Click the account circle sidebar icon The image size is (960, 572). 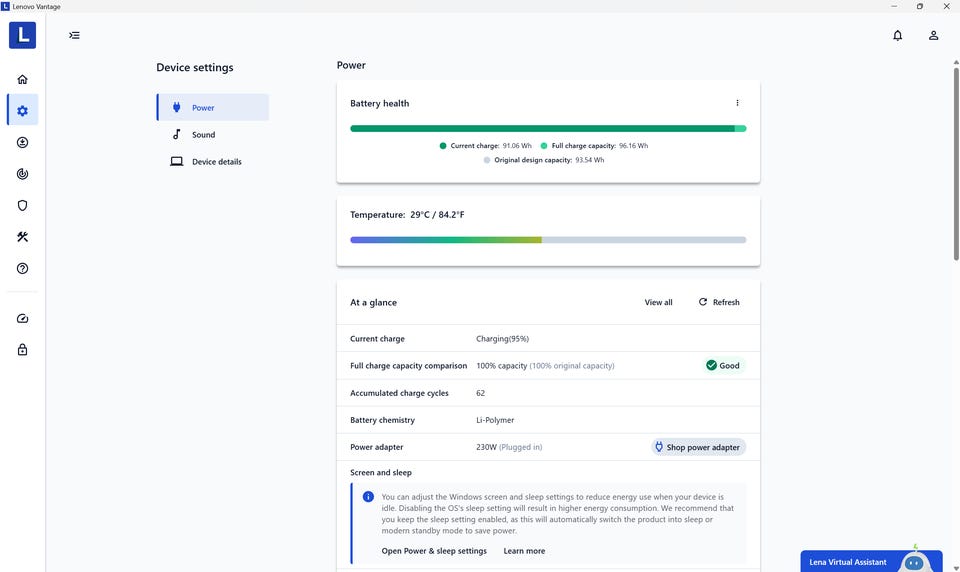pyautogui.click(x=22, y=143)
